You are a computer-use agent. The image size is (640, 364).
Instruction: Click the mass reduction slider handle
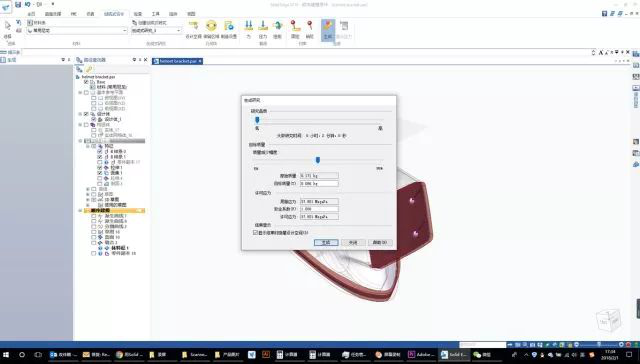coord(318,160)
